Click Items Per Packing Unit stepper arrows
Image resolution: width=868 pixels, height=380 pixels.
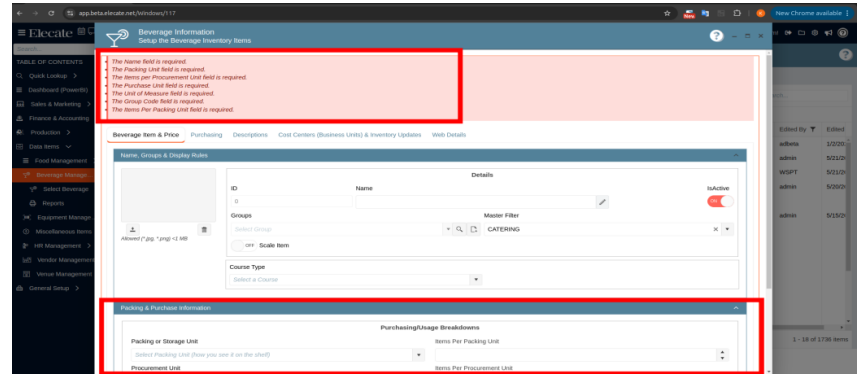click(x=722, y=355)
